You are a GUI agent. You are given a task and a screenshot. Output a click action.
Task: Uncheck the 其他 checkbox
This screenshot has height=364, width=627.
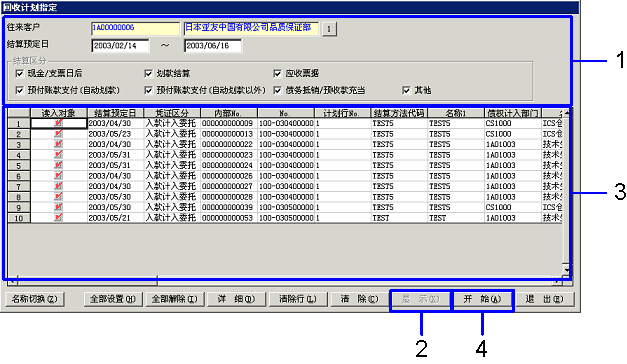coord(407,91)
